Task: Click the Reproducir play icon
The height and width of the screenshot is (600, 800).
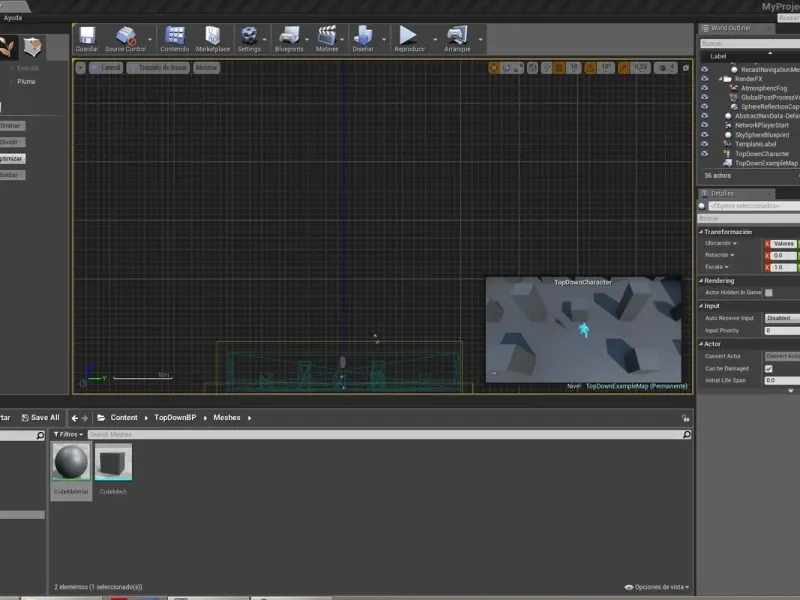Action: (409, 39)
